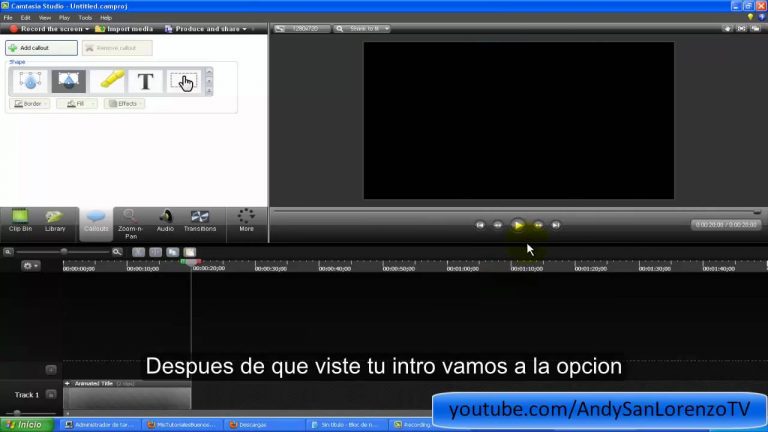
Task: Click the Paste tool on timeline toolbar
Action: pyautogui.click(x=190, y=252)
